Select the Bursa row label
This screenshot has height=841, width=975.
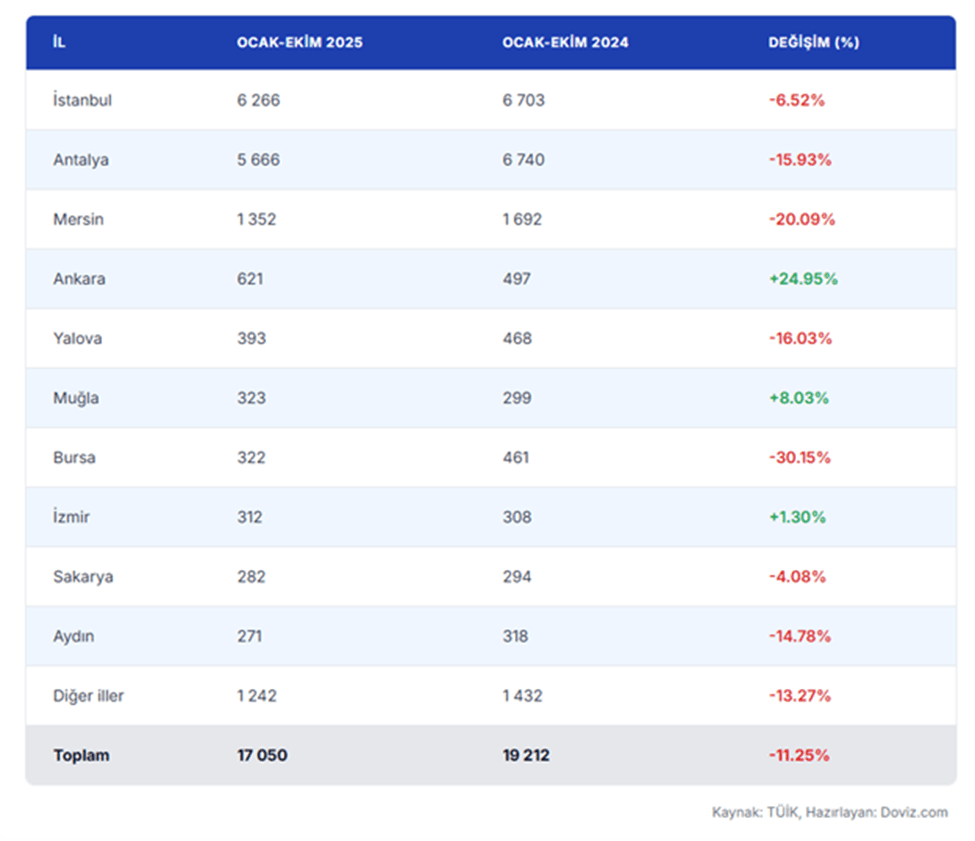tap(75, 457)
